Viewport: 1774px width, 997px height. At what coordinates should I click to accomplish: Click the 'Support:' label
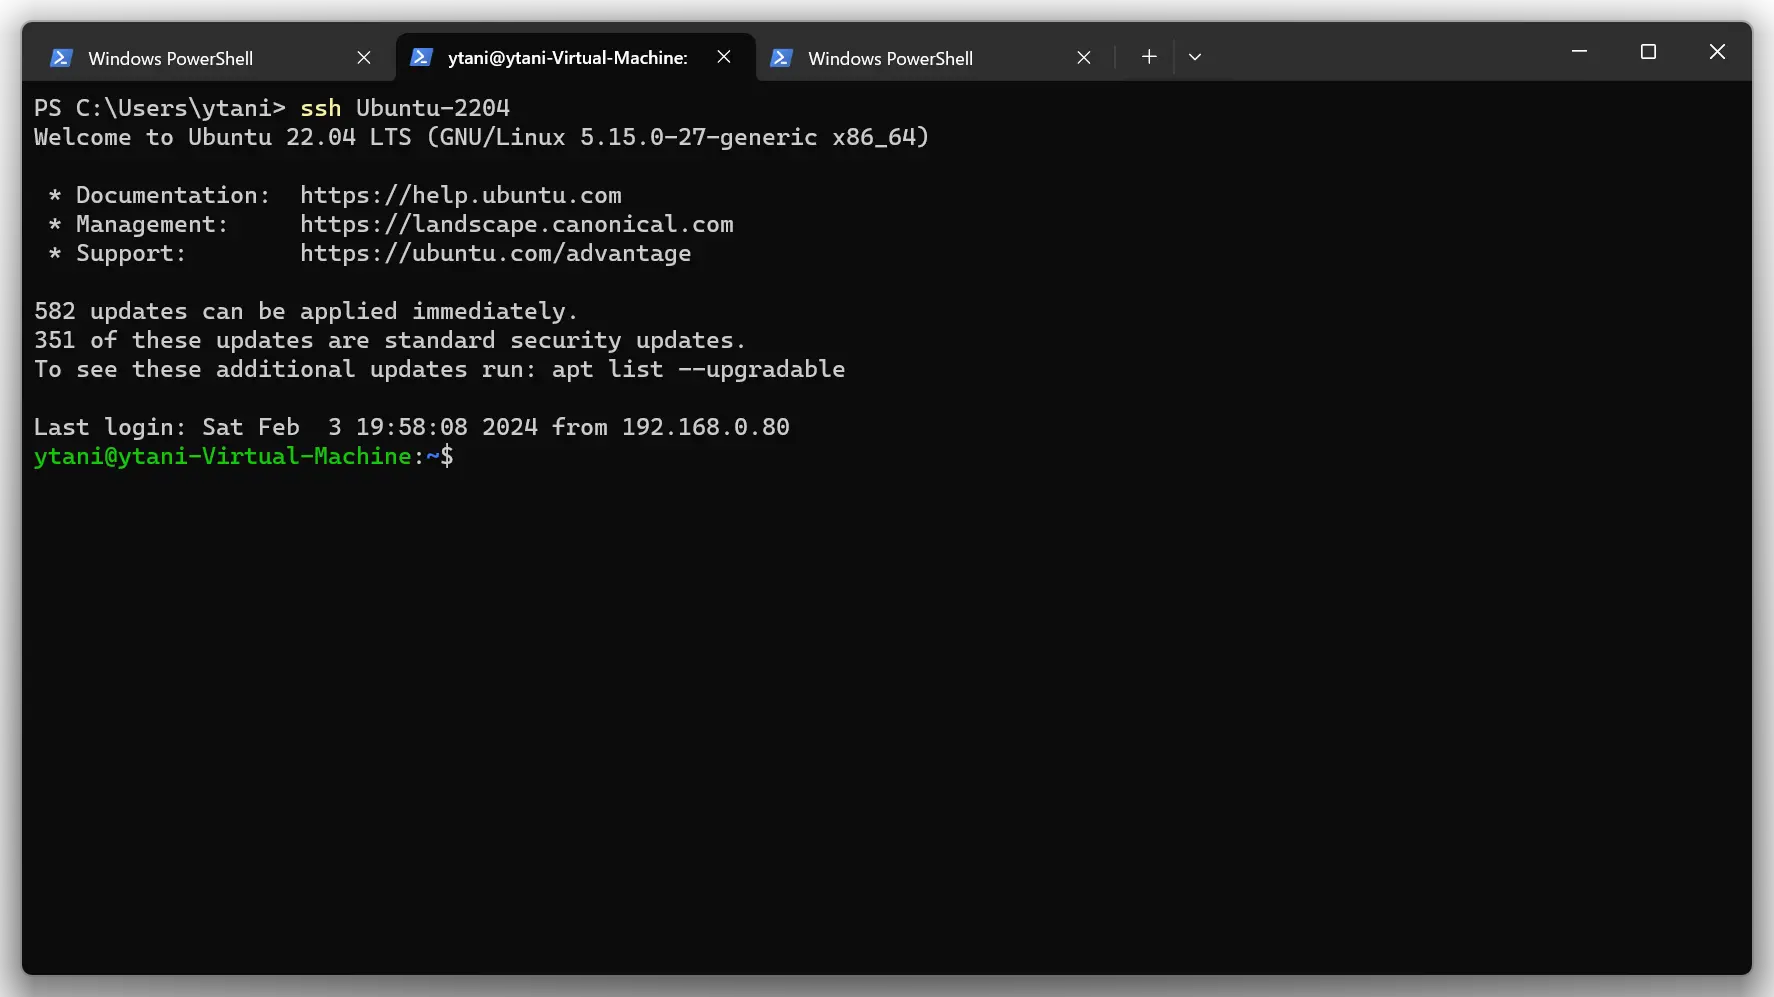coord(131,253)
